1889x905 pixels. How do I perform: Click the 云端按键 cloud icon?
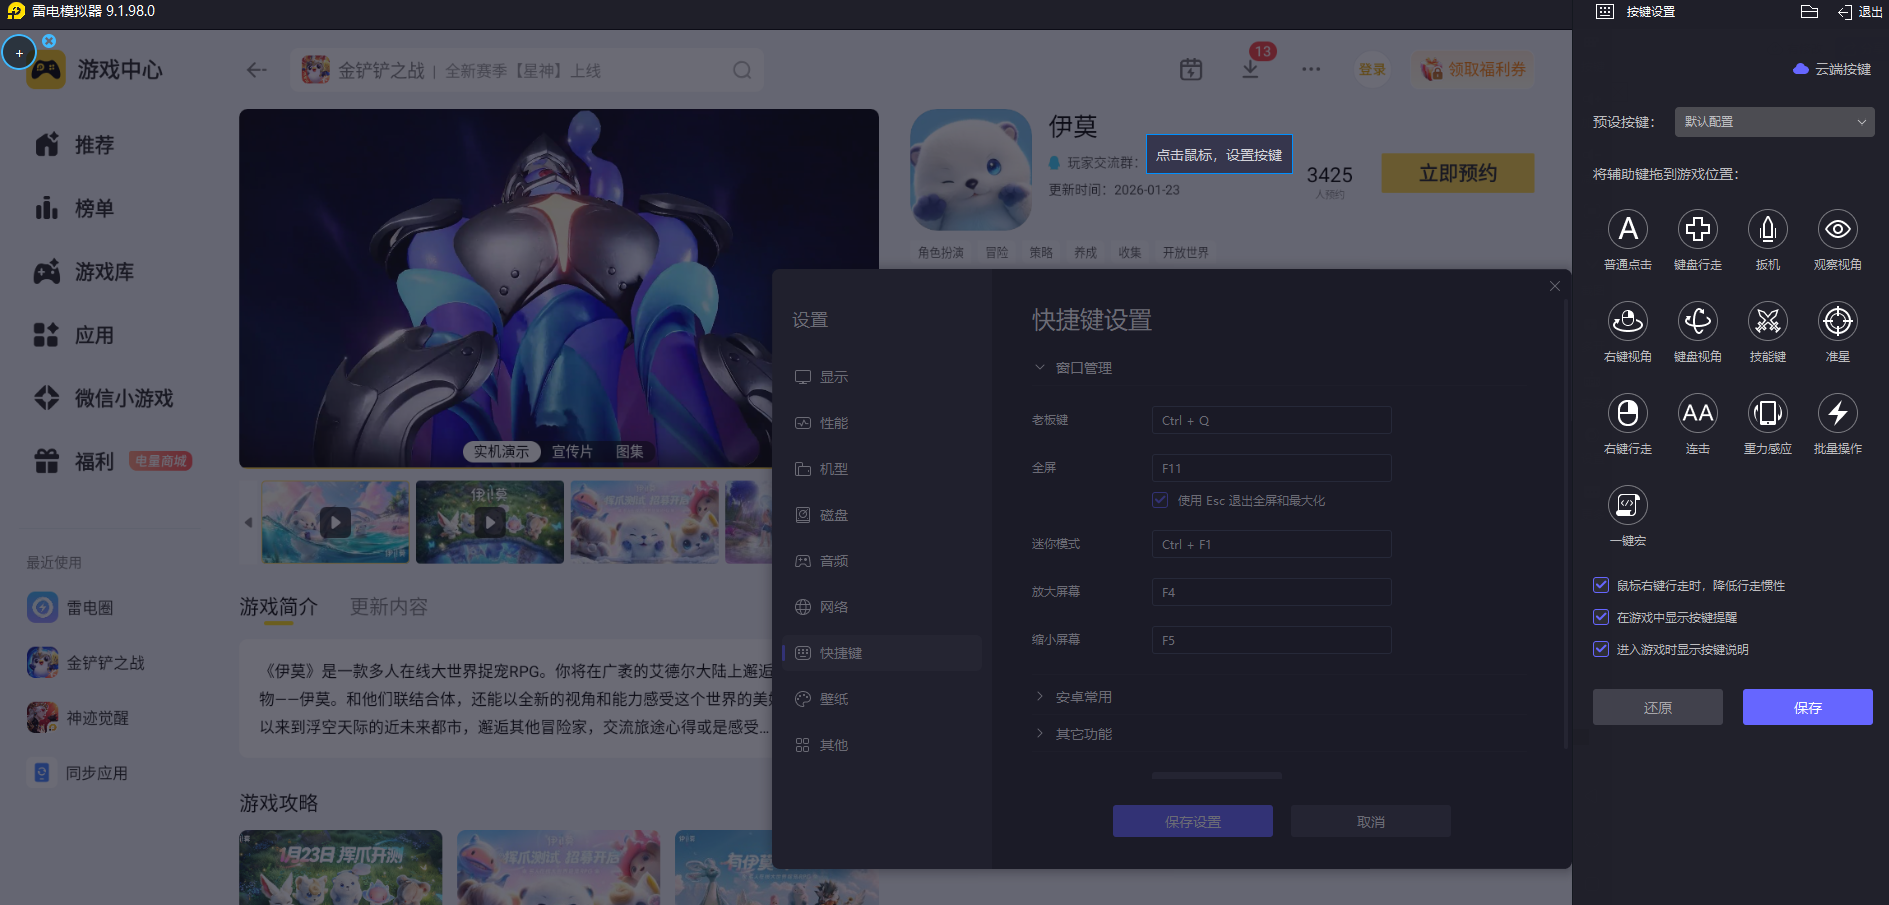click(1801, 69)
